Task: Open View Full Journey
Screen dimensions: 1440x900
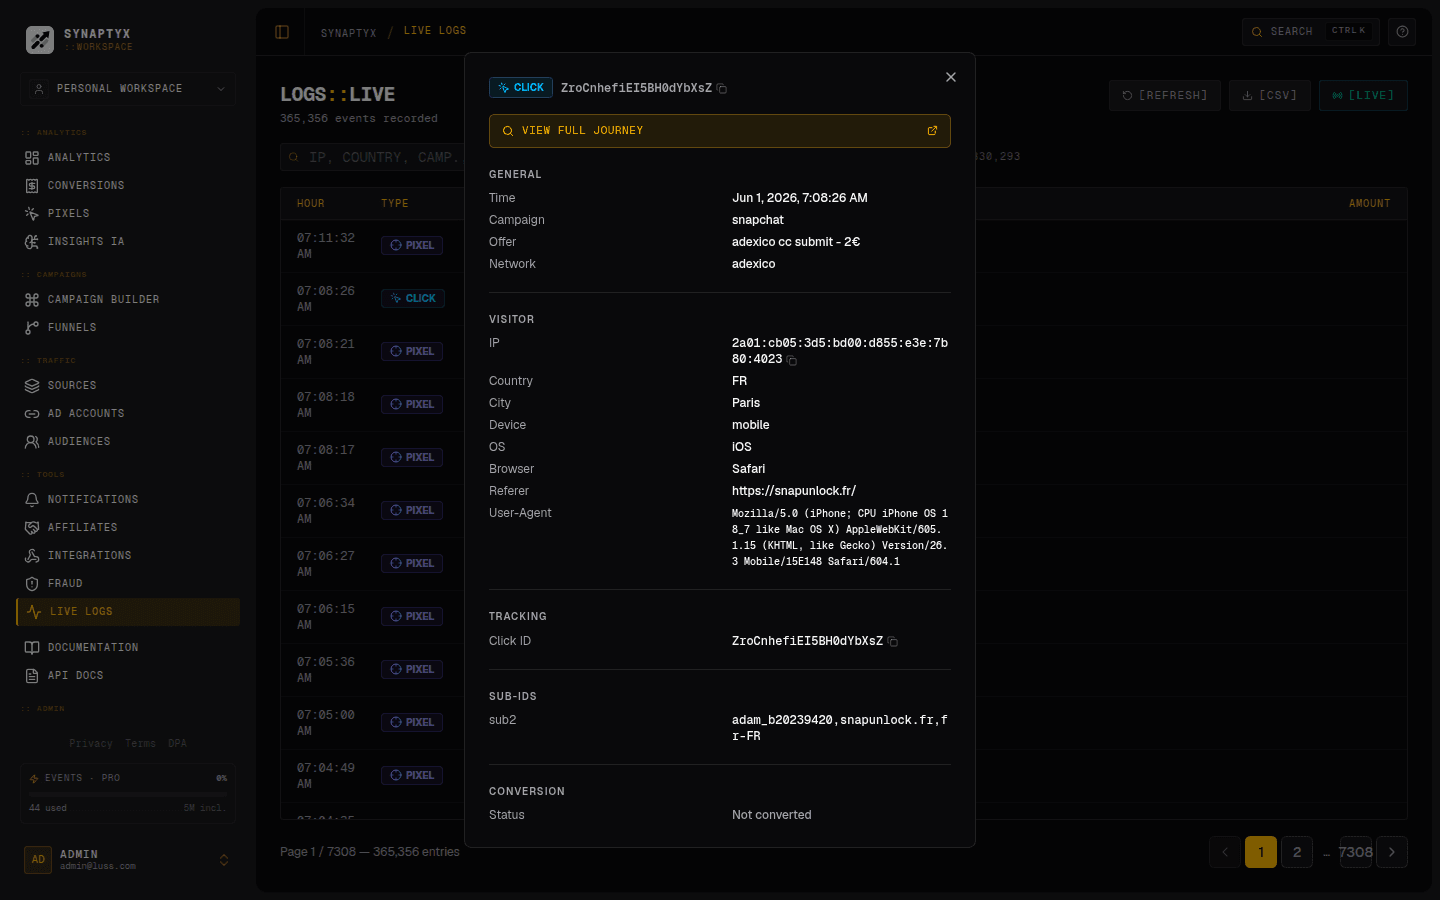Action: pos(720,131)
